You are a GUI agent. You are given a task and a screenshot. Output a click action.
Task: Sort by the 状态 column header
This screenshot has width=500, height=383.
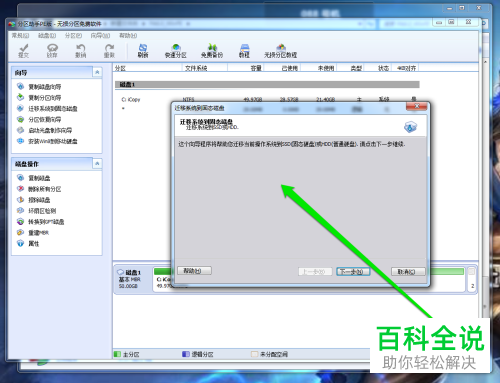[x=378, y=68]
